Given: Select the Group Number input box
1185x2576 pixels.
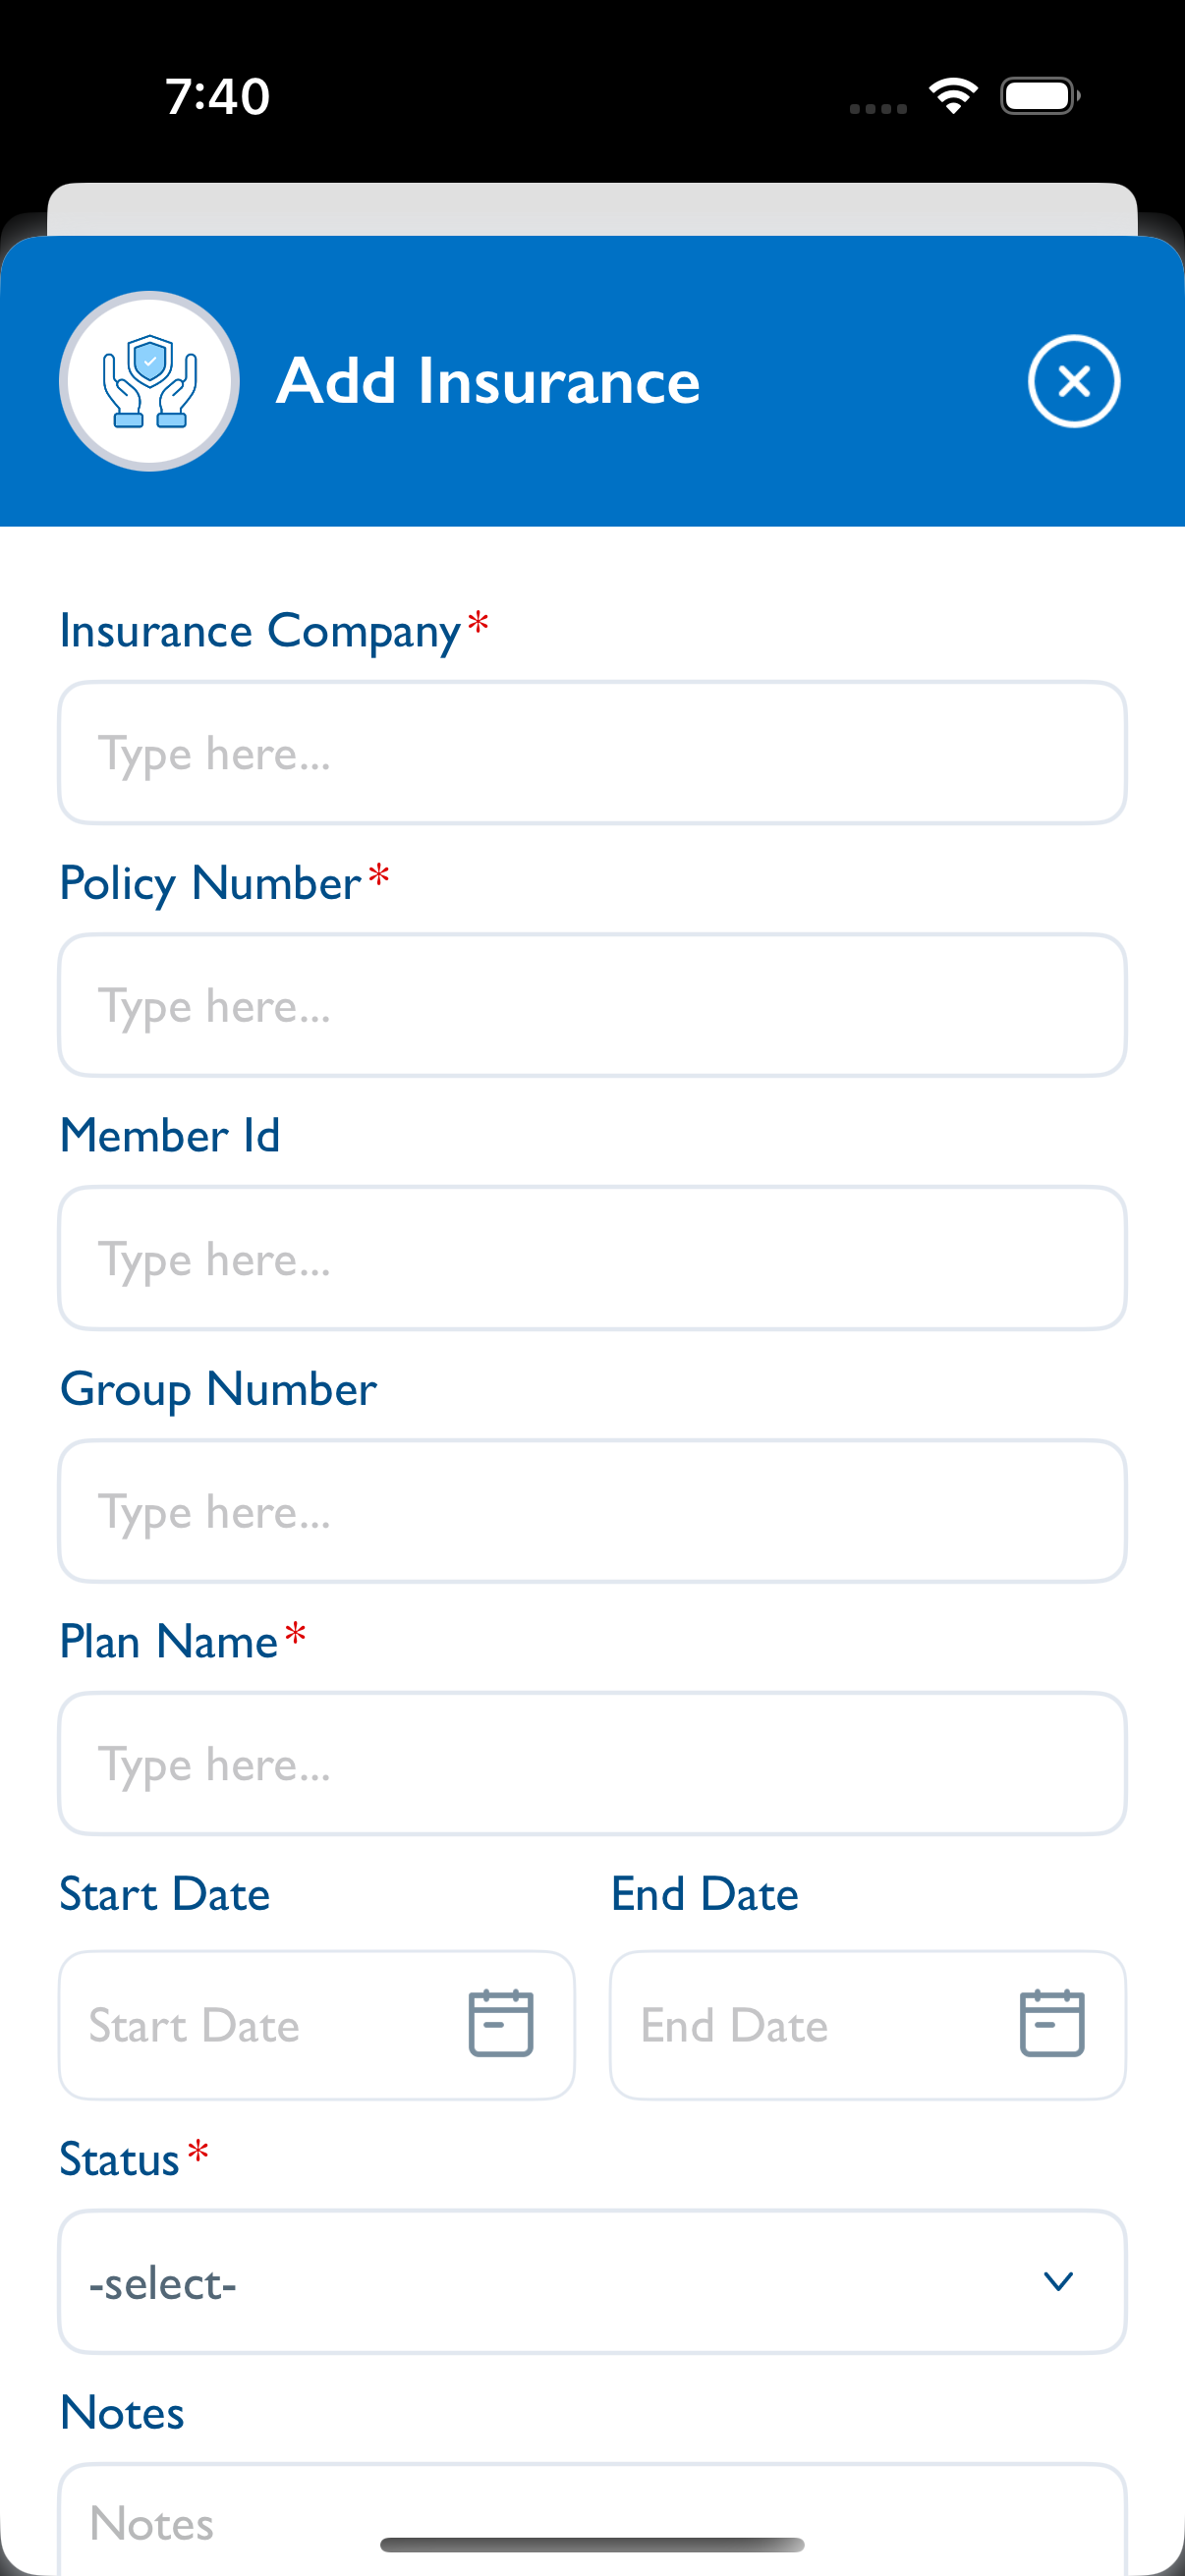Looking at the screenshot, I should [592, 1511].
